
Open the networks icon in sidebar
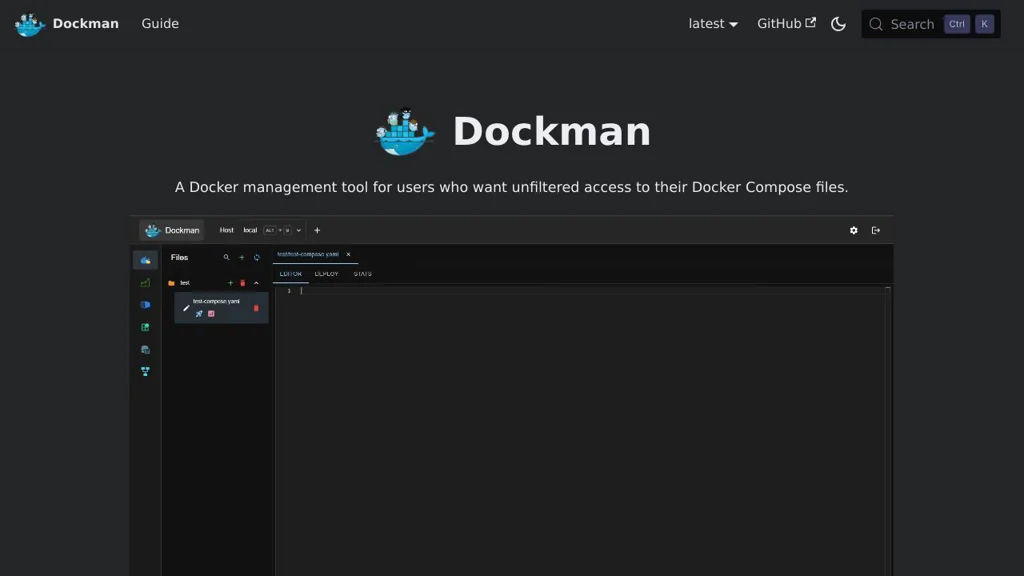pos(145,372)
